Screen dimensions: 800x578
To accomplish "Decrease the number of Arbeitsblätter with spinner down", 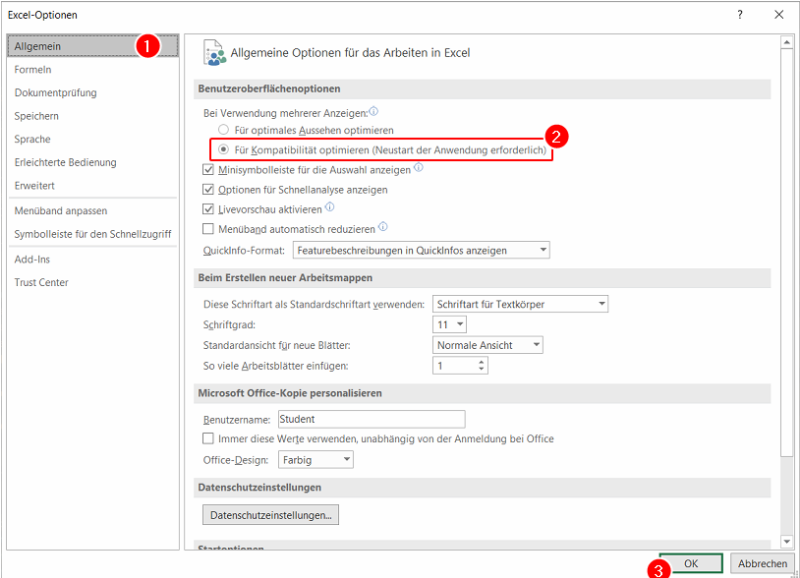I will pyautogui.click(x=481, y=369).
